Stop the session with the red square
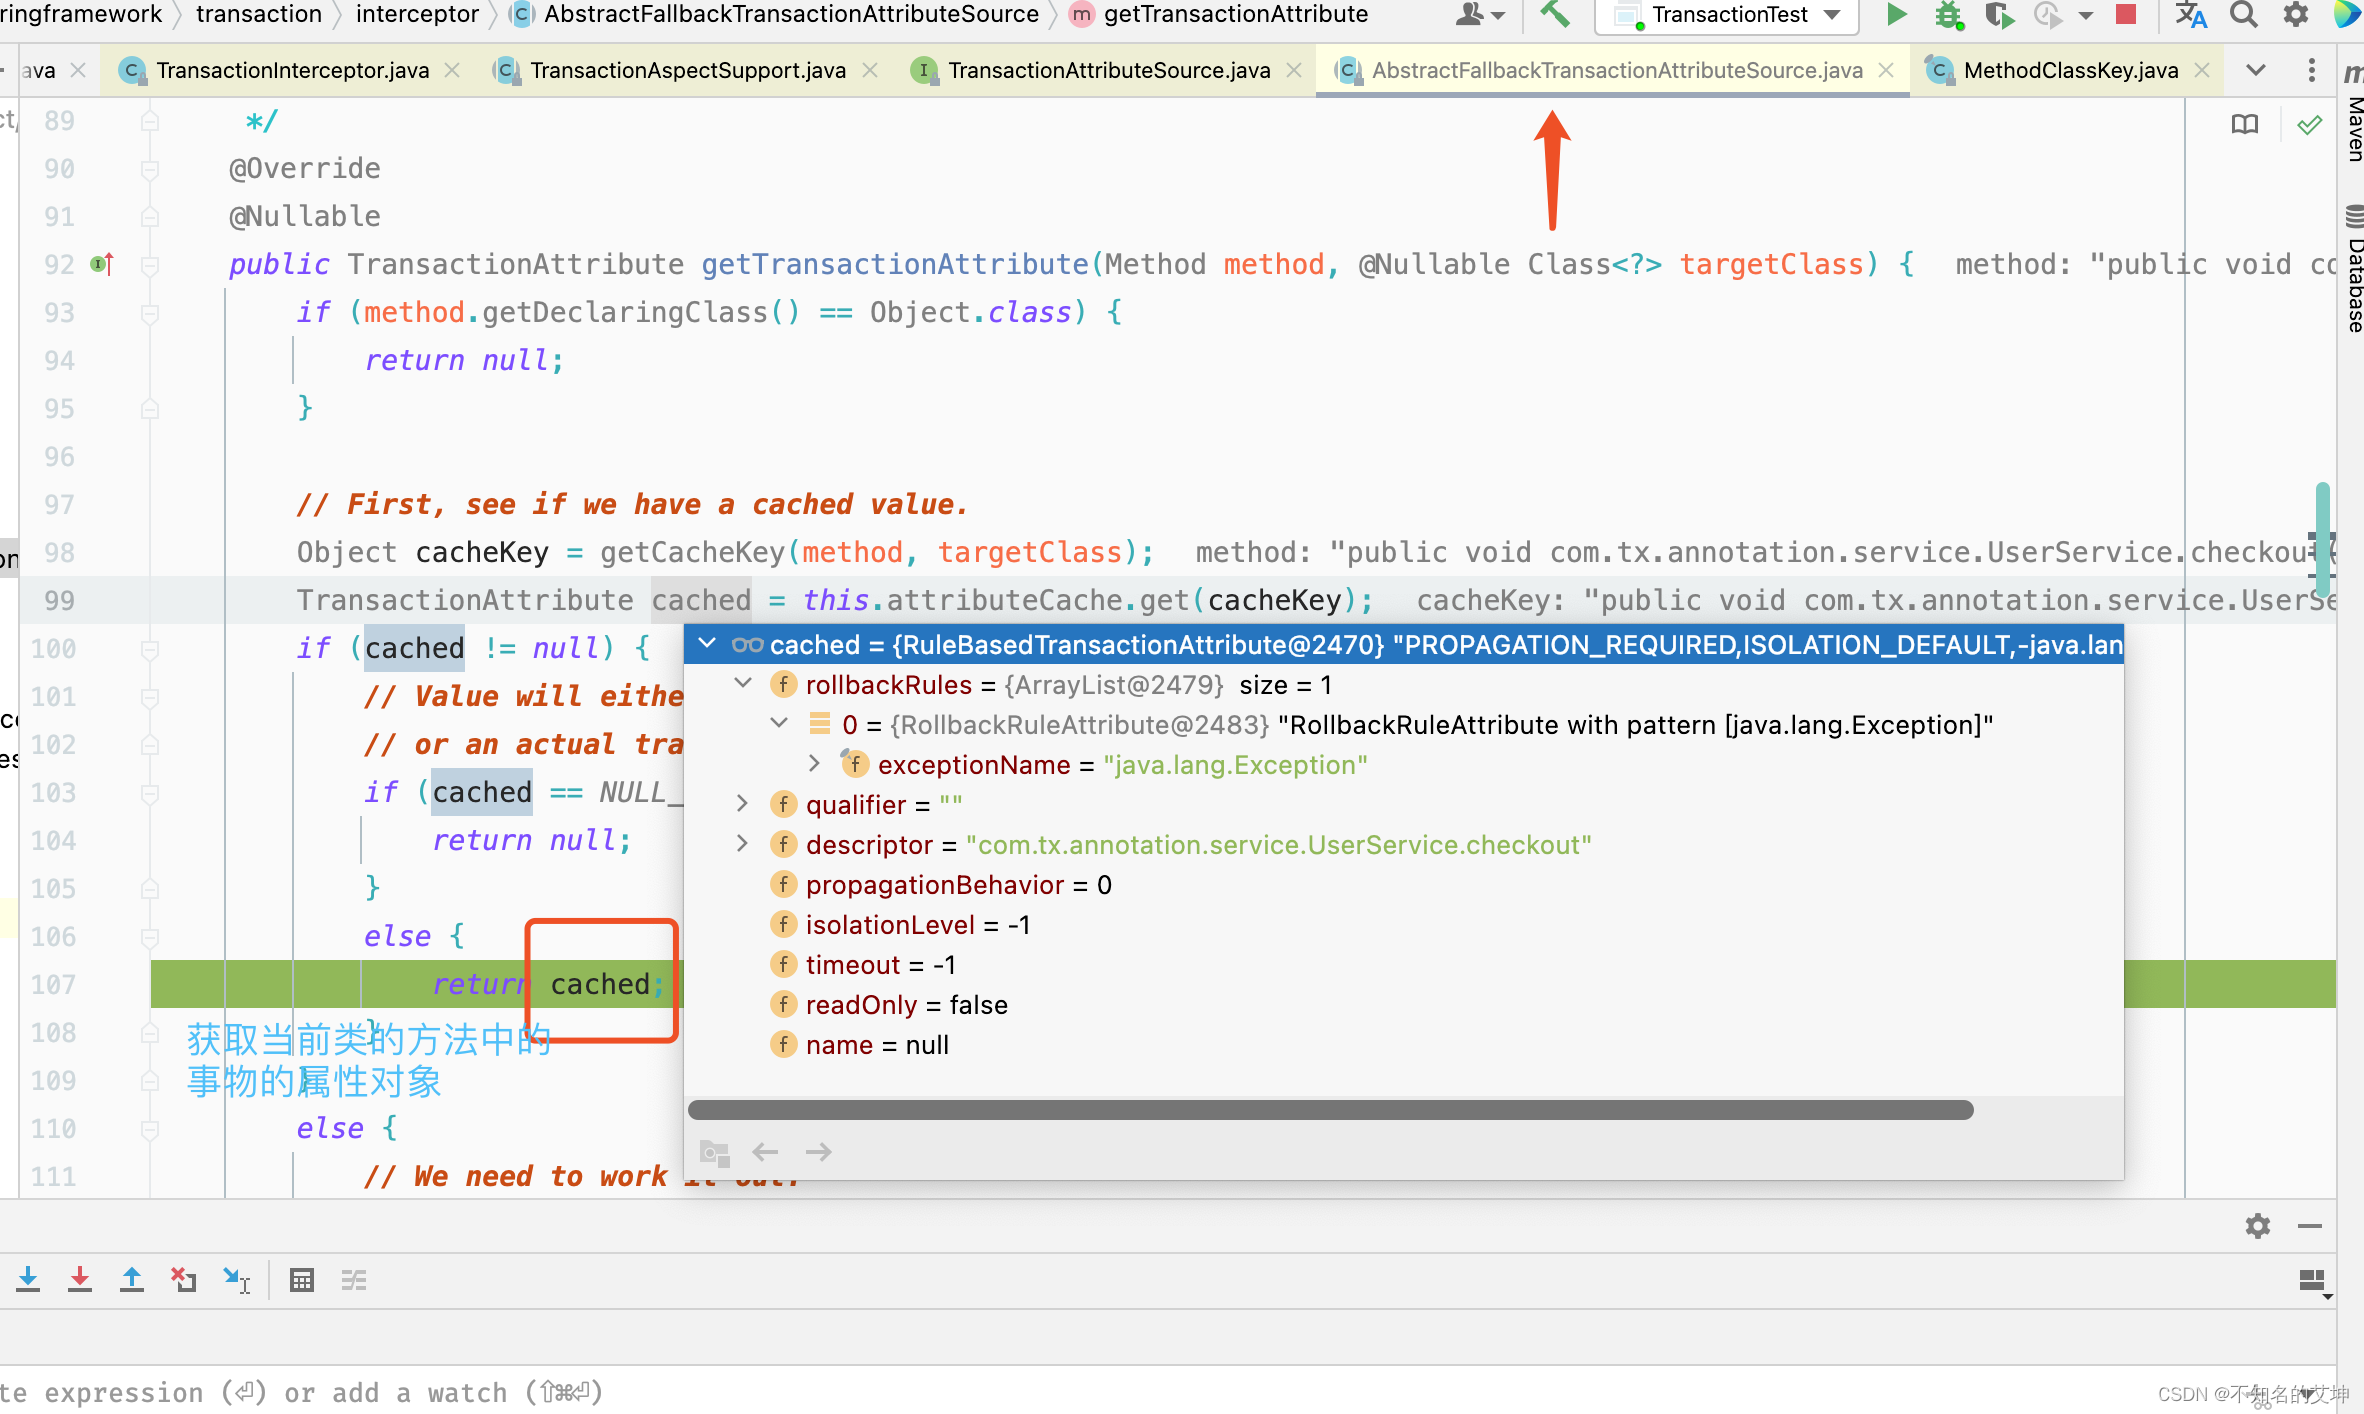 click(x=2126, y=14)
